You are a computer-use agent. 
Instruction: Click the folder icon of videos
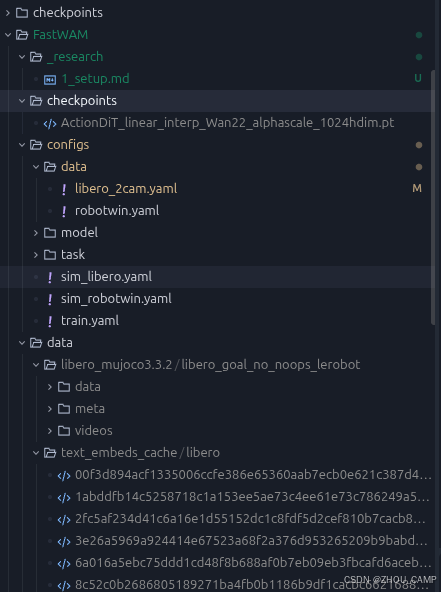pos(64,431)
